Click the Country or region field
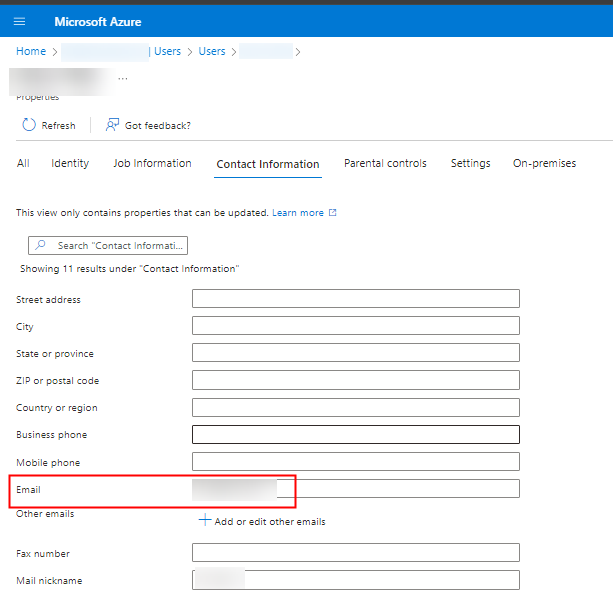Image resolution: width=613 pixels, height=612 pixels. click(x=355, y=407)
